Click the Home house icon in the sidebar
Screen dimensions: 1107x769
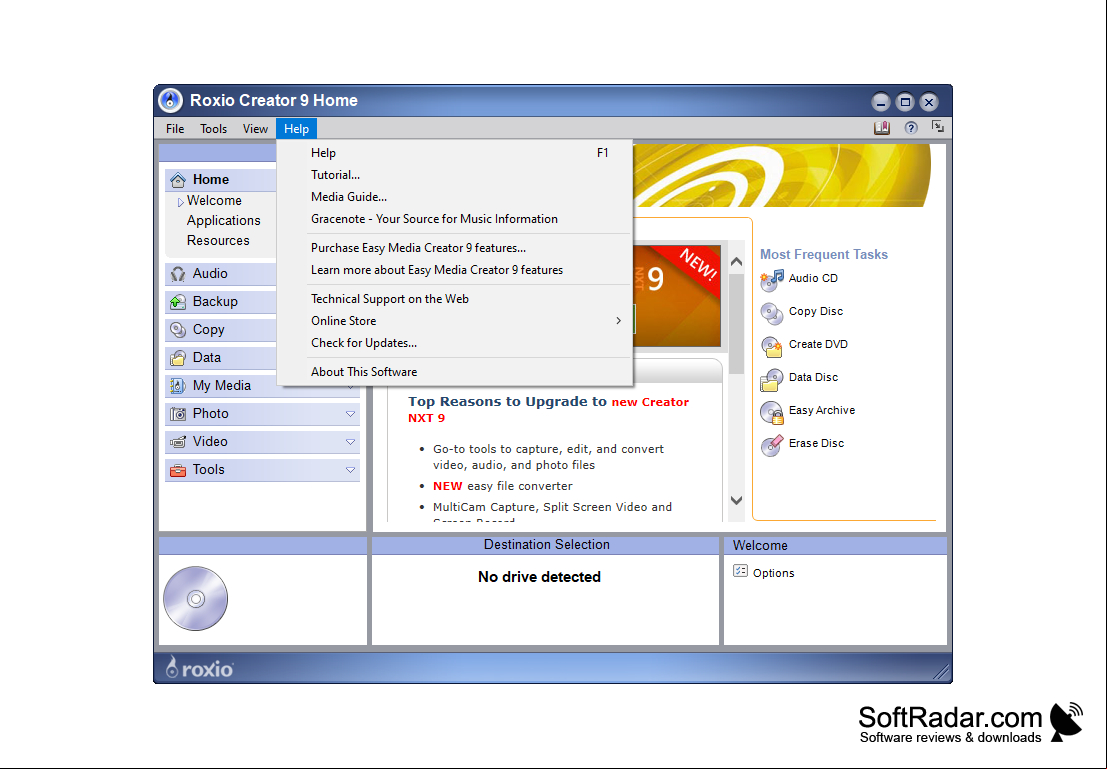(178, 179)
